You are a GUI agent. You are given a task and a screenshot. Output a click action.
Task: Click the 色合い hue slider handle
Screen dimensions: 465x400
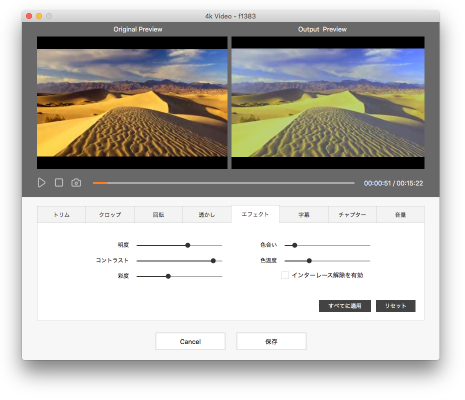tap(295, 245)
